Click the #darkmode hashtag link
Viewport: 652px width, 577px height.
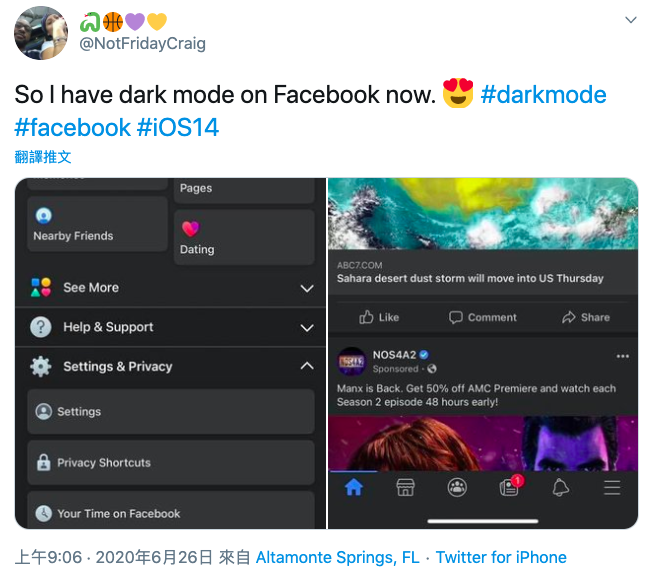(543, 94)
